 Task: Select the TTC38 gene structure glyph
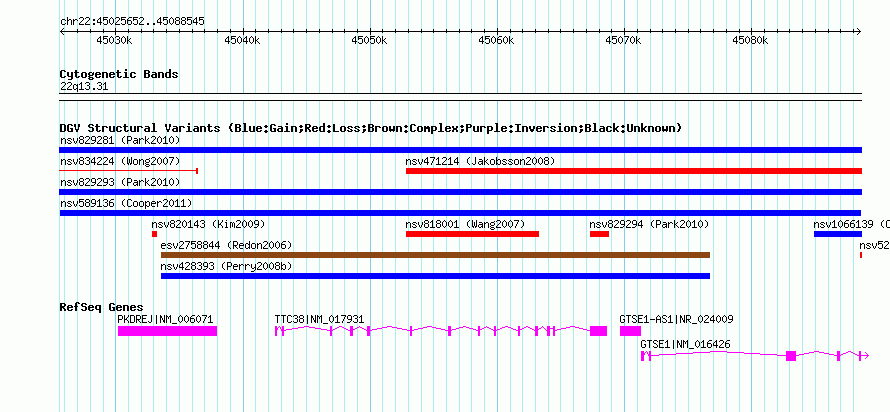point(441,331)
